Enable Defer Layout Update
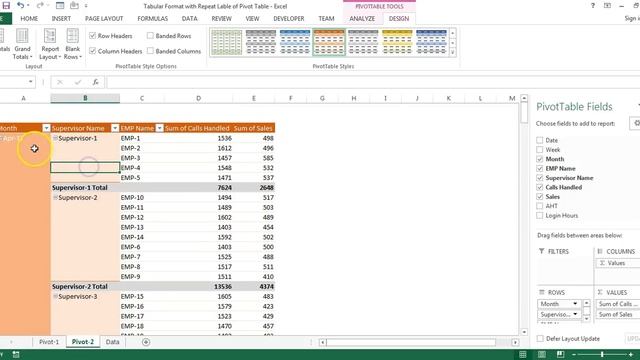The image size is (640, 360). point(540,338)
